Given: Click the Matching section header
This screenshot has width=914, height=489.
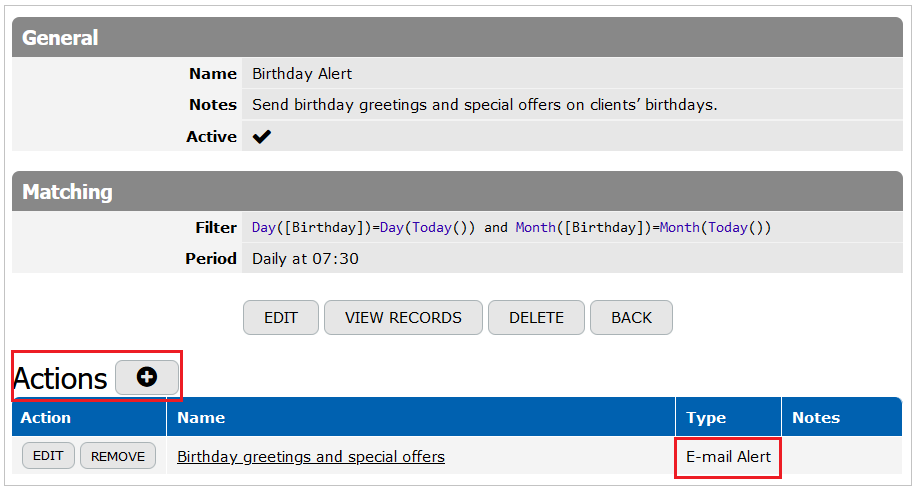Looking at the screenshot, I should pyautogui.click(x=457, y=191).
